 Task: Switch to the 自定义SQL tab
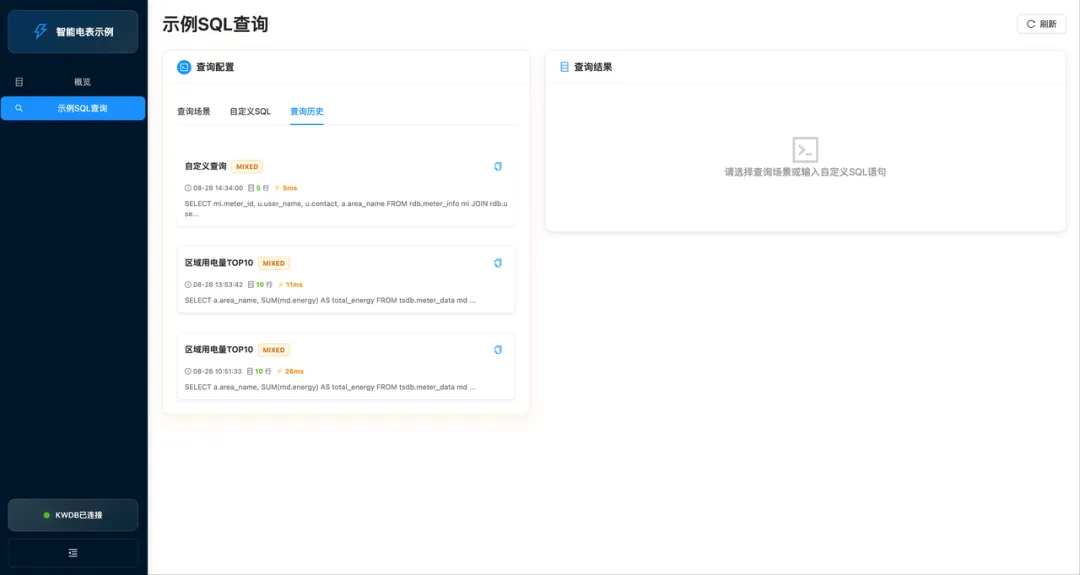click(x=250, y=112)
